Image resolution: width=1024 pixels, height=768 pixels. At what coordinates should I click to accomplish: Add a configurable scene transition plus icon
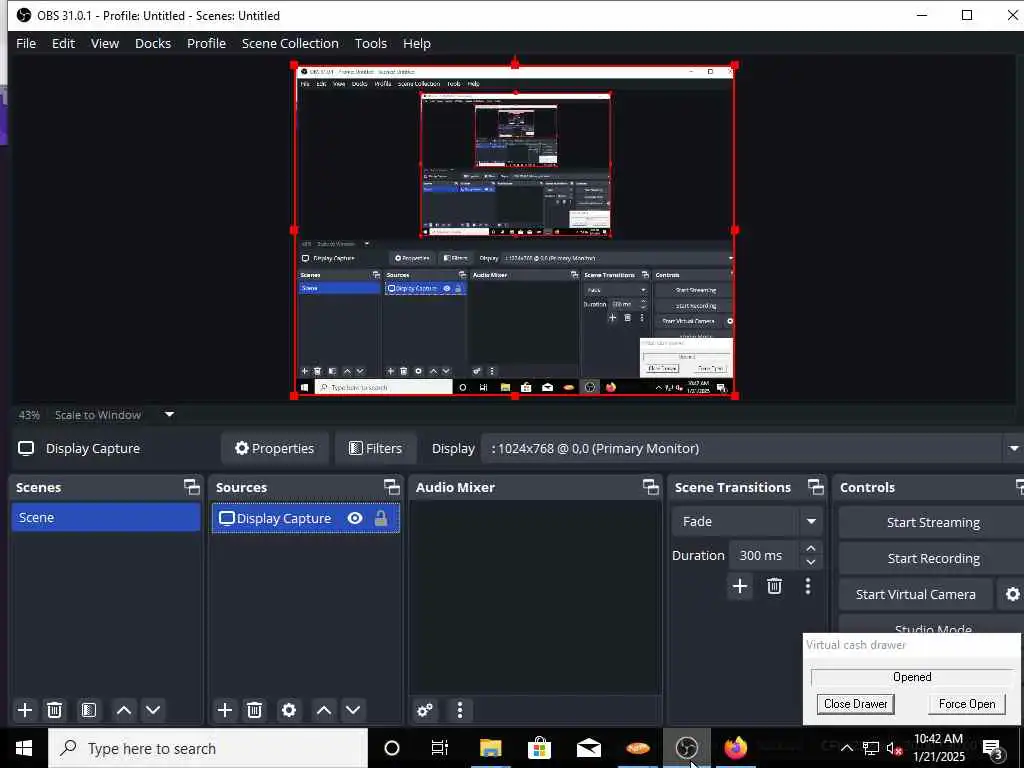pyautogui.click(x=740, y=586)
